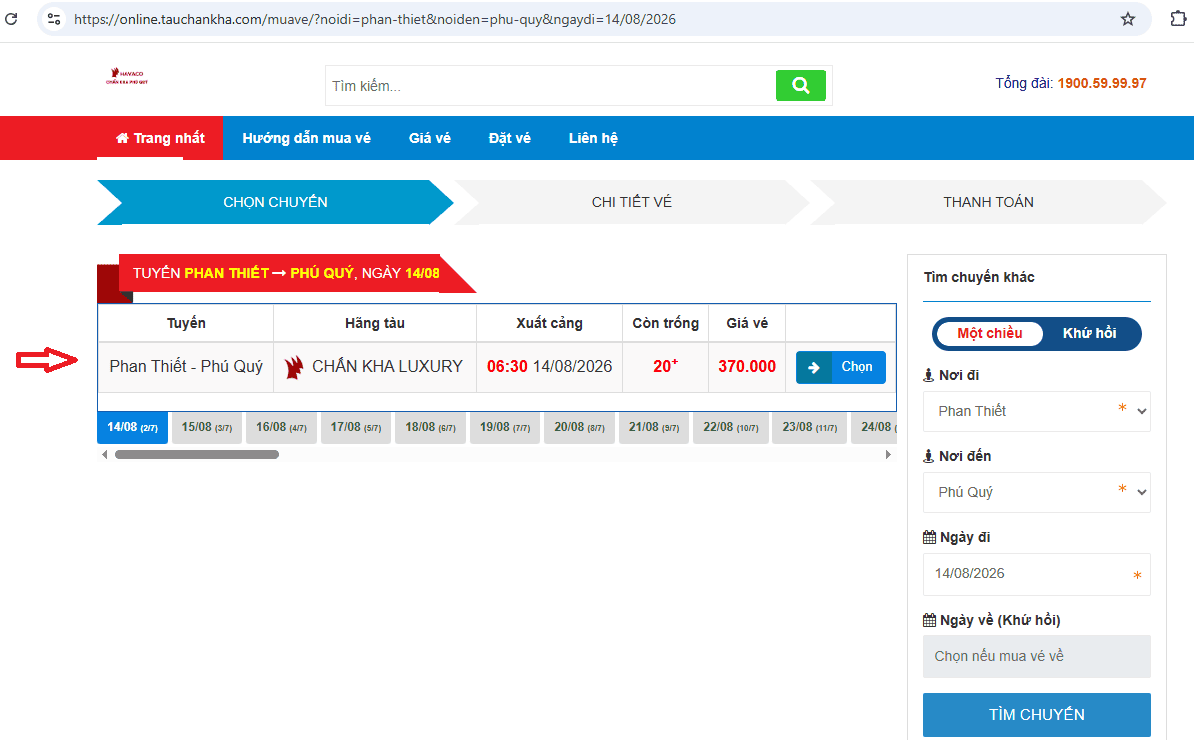Click calendar icon beside Ngày về (Khứ hồi)
This screenshot has width=1194, height=740.
(x=930, y=620)
